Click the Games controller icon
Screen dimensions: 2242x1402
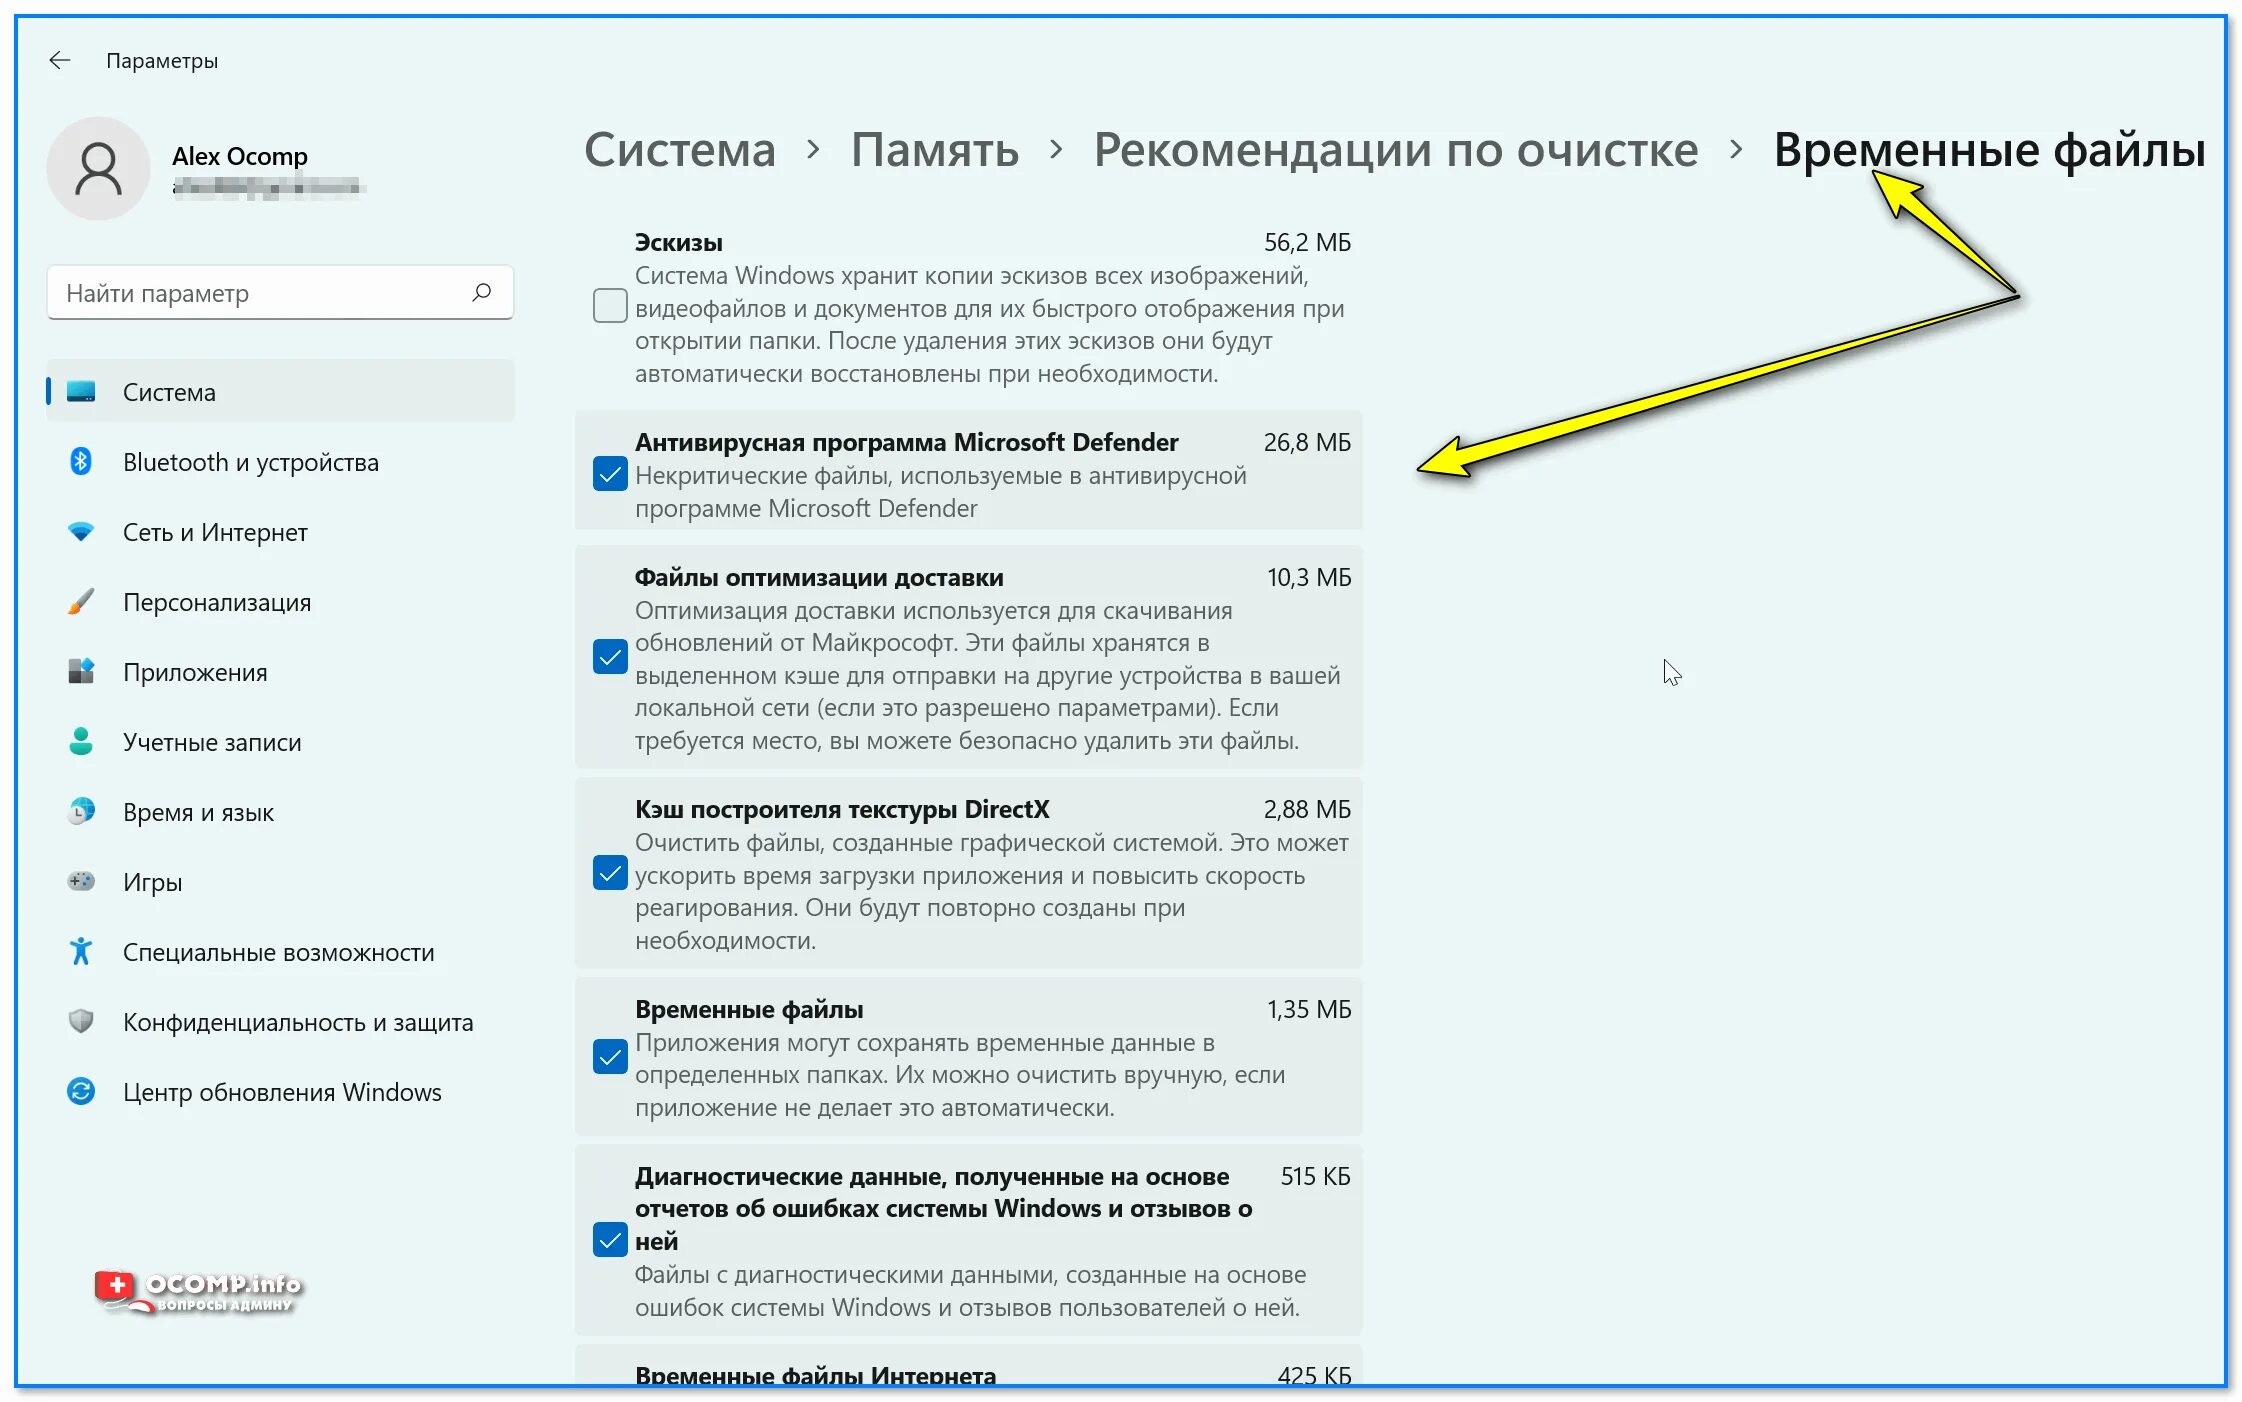pyautogui.click(x=81, y=882)
